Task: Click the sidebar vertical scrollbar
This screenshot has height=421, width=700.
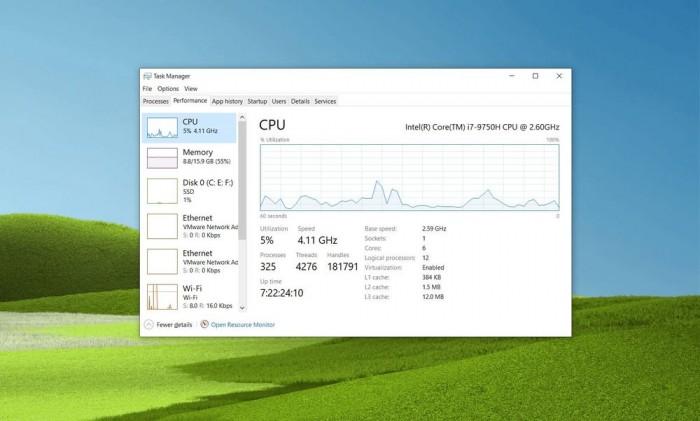Action: (x=242, y=200)
